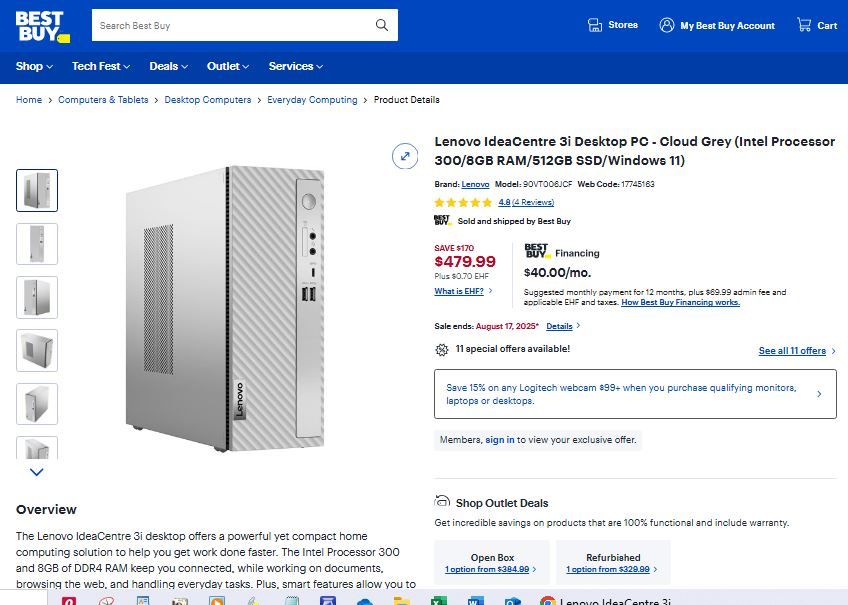Click the special offers tag icon

[x=440, y=349]
